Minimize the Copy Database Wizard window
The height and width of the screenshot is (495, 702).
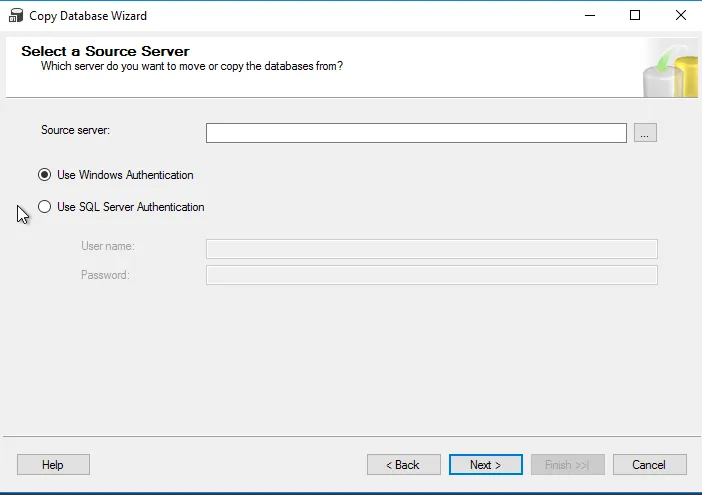(587, 16)
